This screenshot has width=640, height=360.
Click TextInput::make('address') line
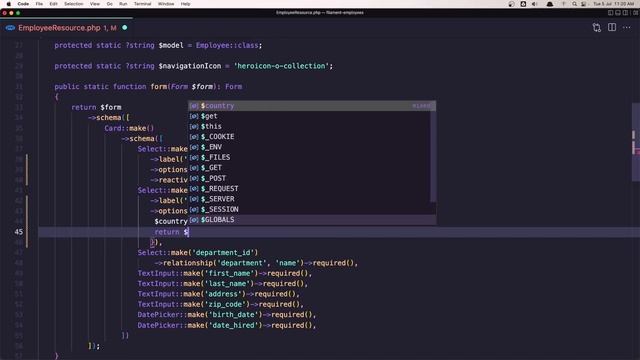point(218,294)
